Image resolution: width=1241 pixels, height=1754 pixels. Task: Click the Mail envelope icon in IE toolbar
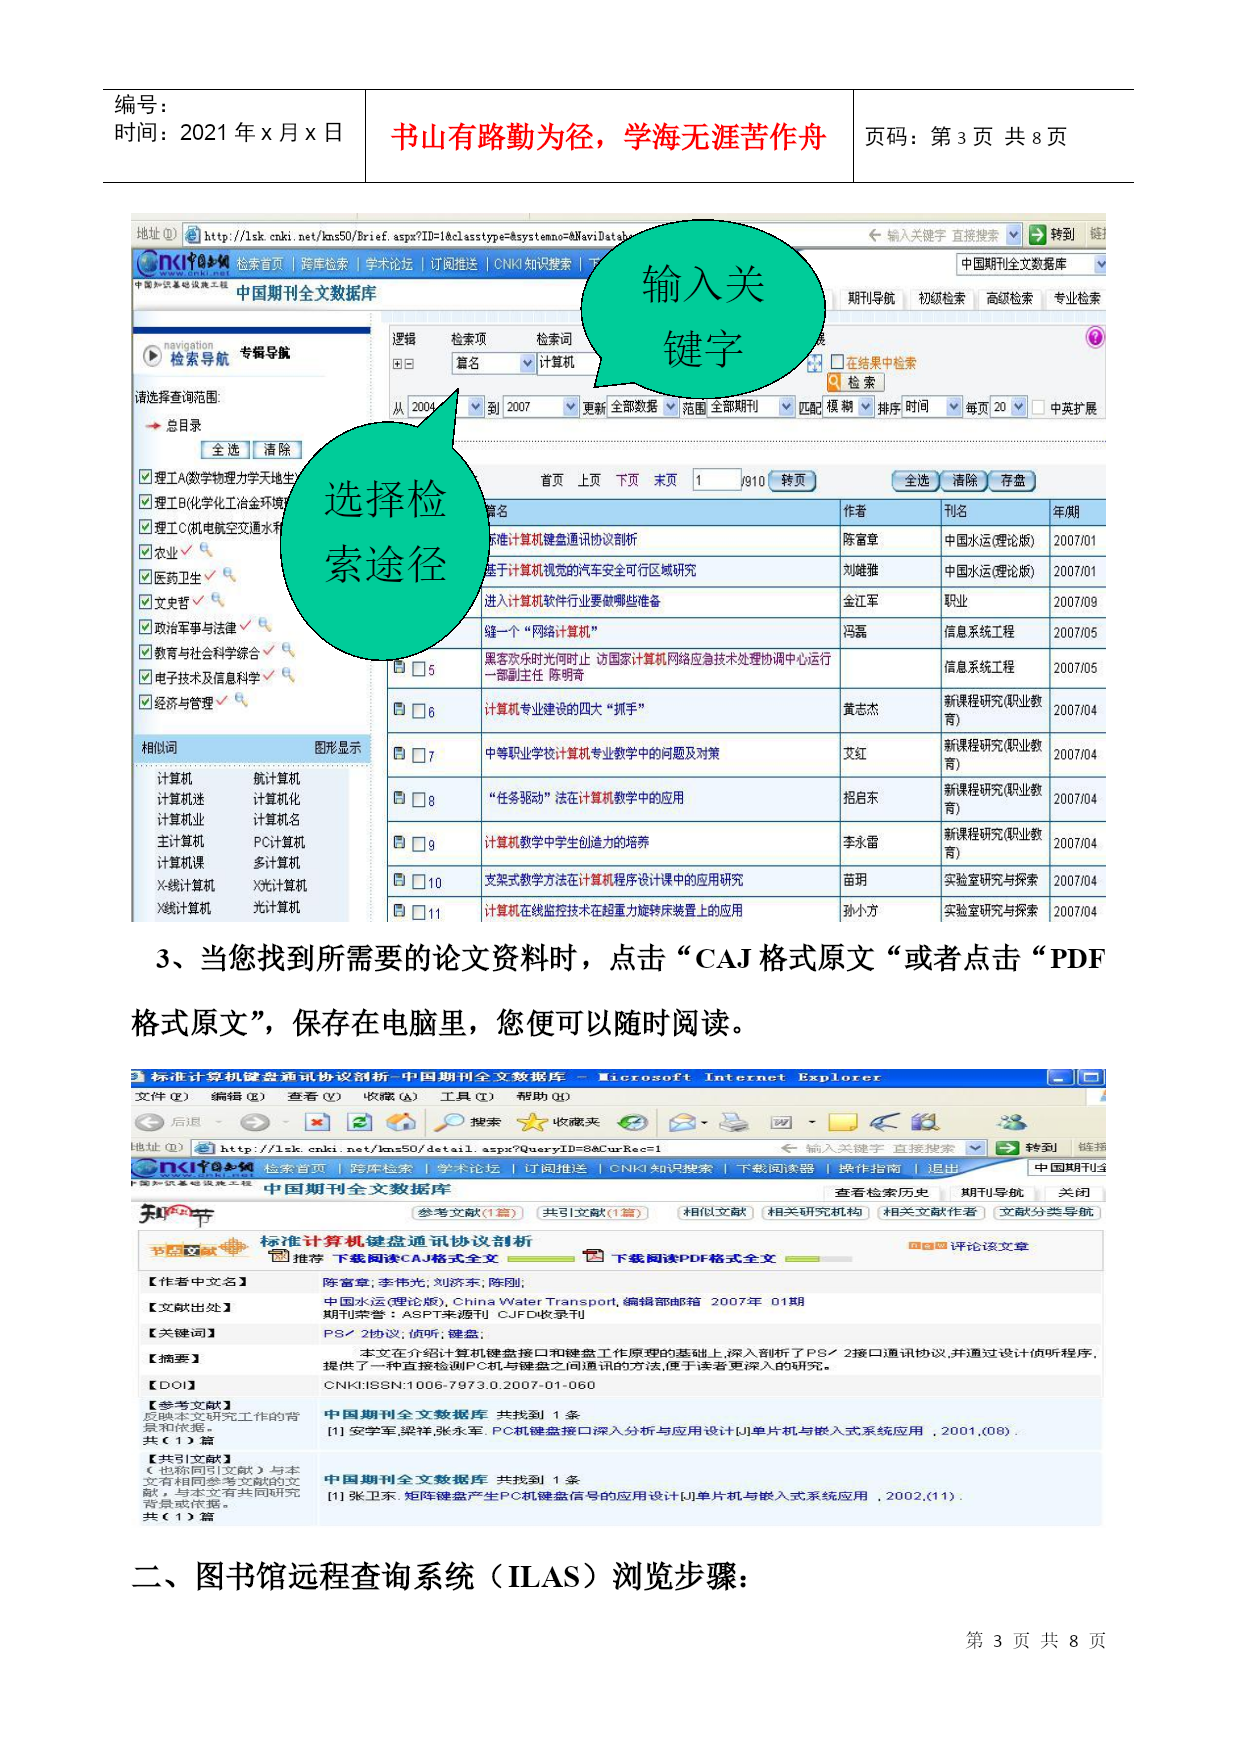coord(682,1122)
